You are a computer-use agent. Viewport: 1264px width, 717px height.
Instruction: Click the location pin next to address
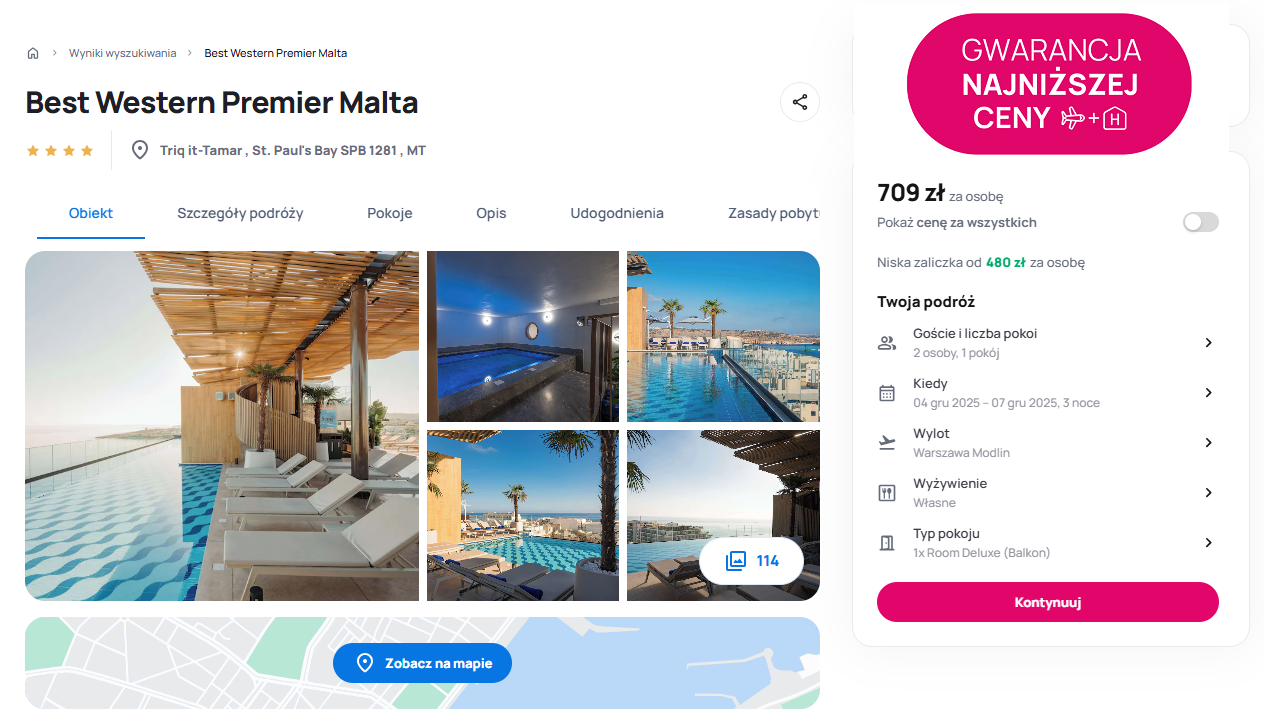tap(141, 150)
